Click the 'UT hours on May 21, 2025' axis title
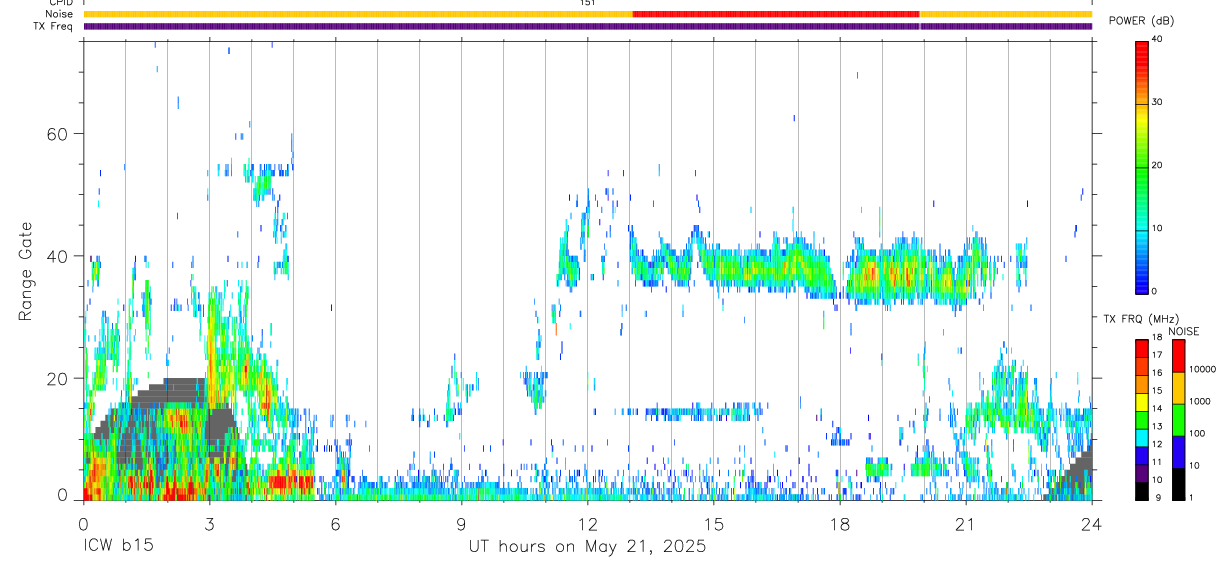 coord(587,547)
